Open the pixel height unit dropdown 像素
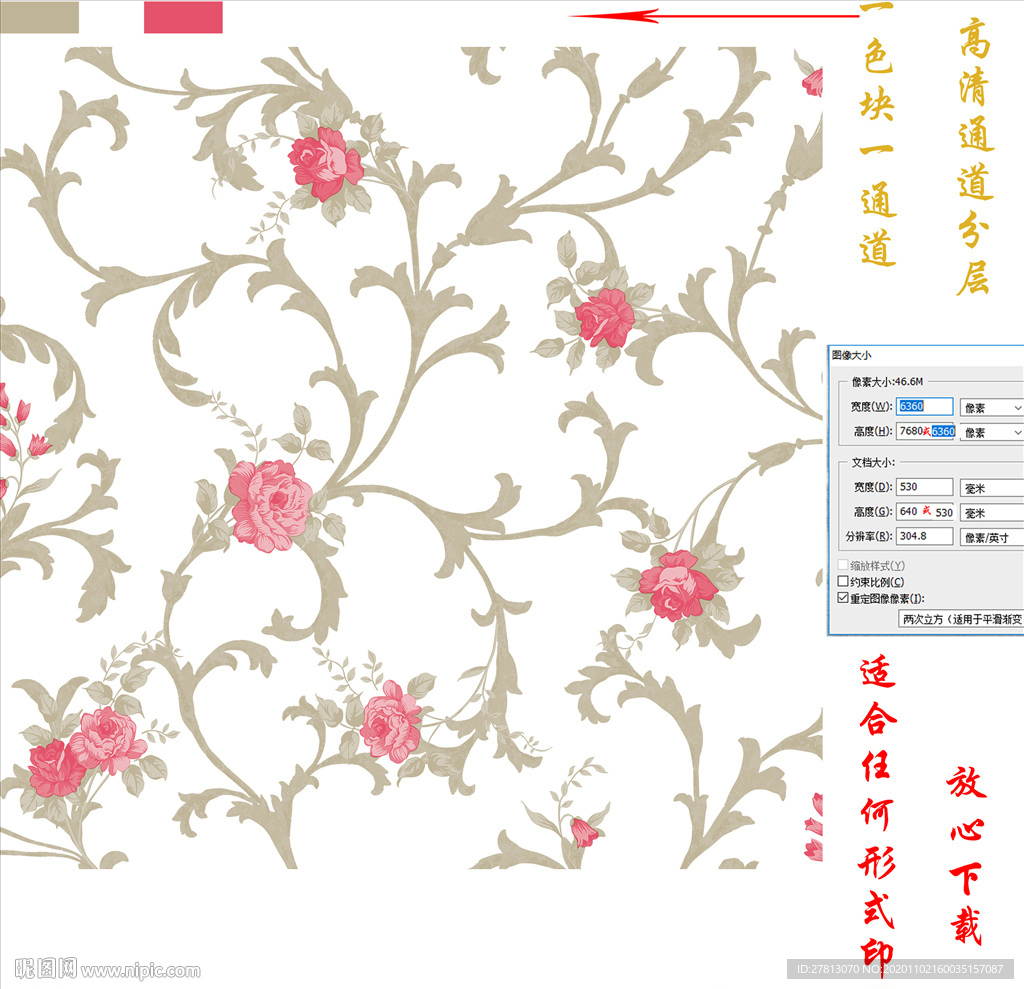1024x989 pixels. [x=991, y=432]
